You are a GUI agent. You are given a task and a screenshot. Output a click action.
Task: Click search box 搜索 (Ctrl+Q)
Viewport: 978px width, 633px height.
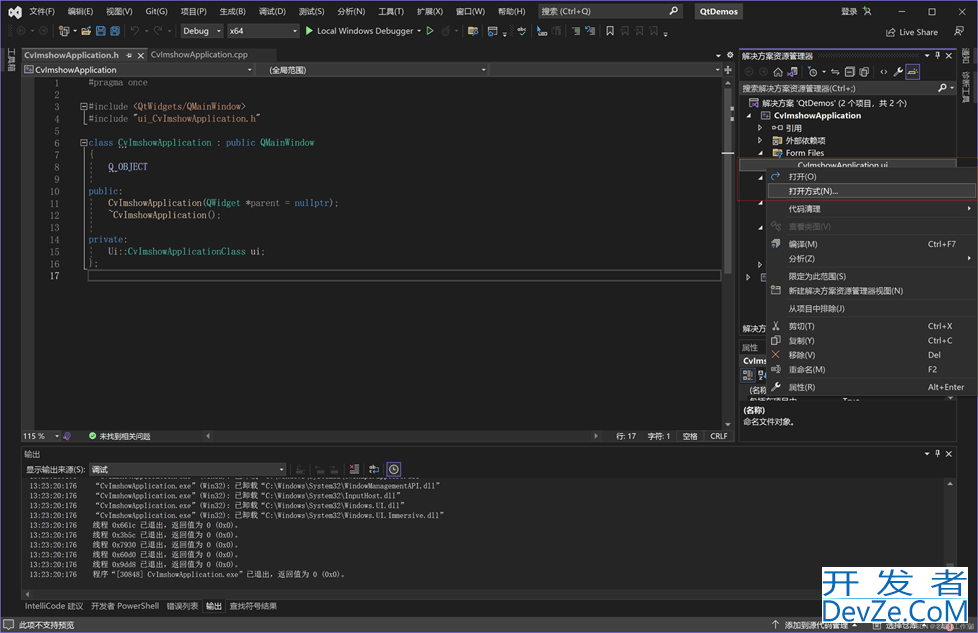[x=609, y=11]
